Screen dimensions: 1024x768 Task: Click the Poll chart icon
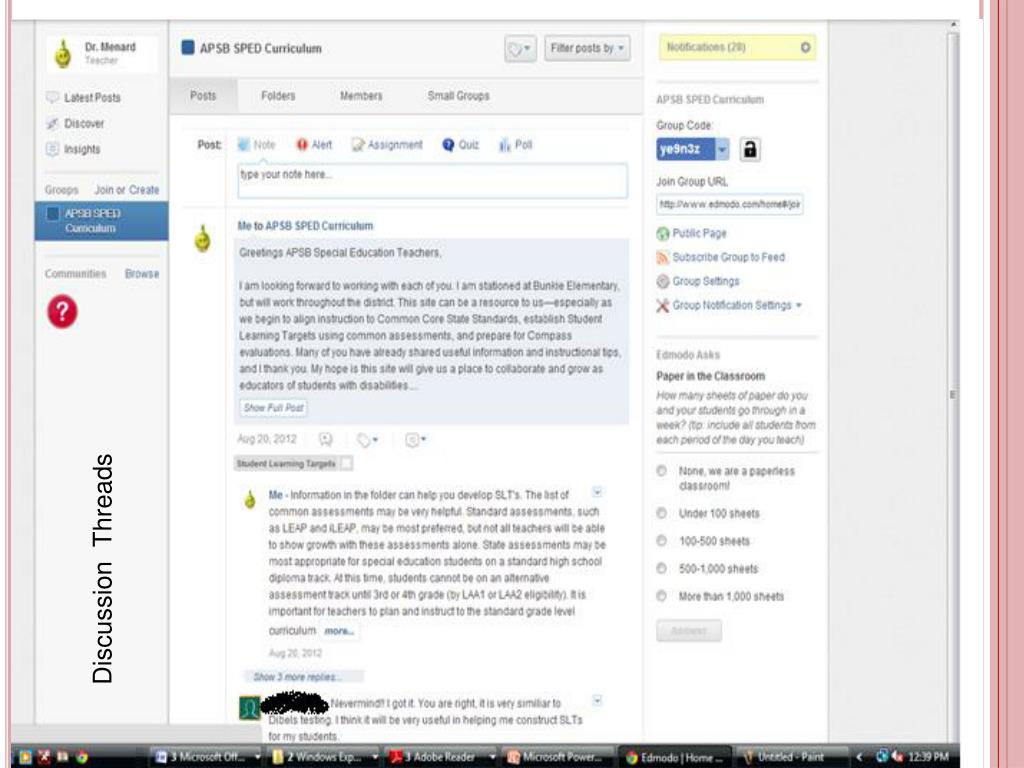coord(504,145)
